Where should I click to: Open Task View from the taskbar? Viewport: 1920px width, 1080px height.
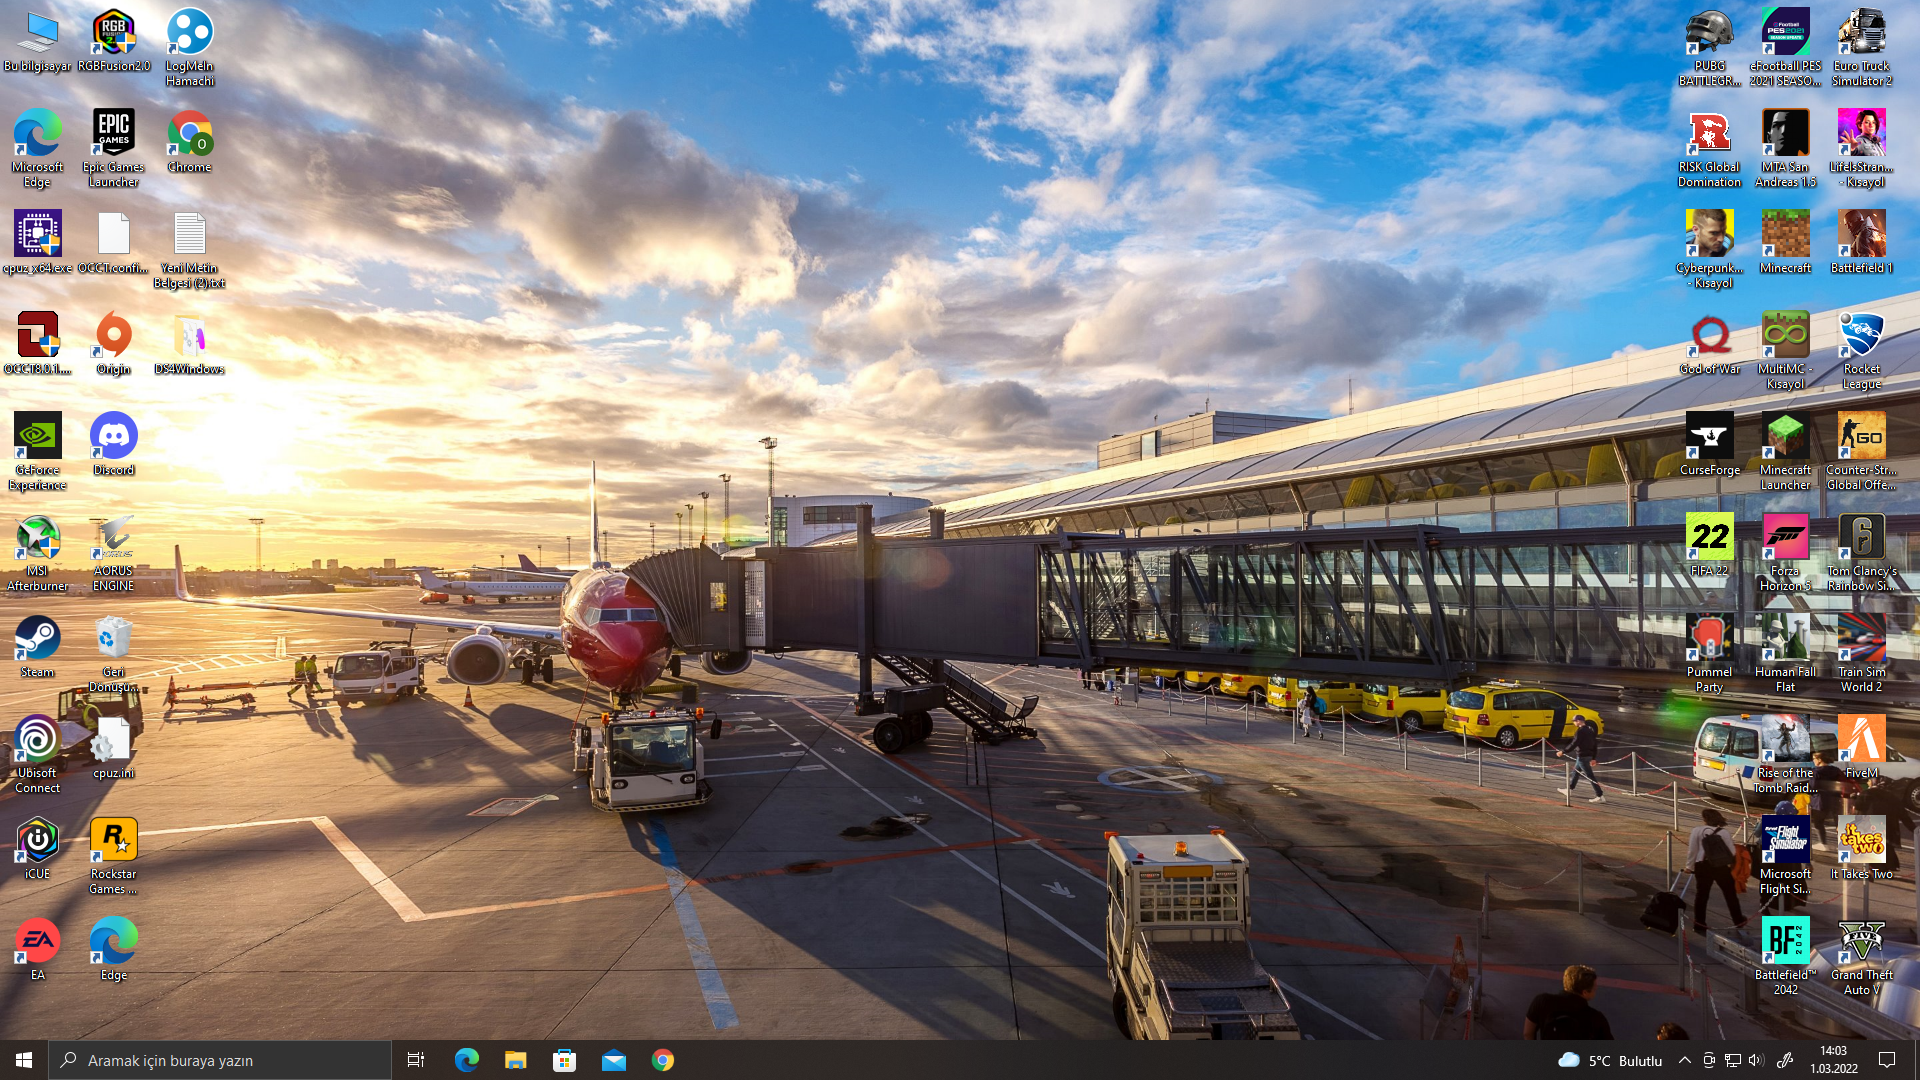point(416,1060)
